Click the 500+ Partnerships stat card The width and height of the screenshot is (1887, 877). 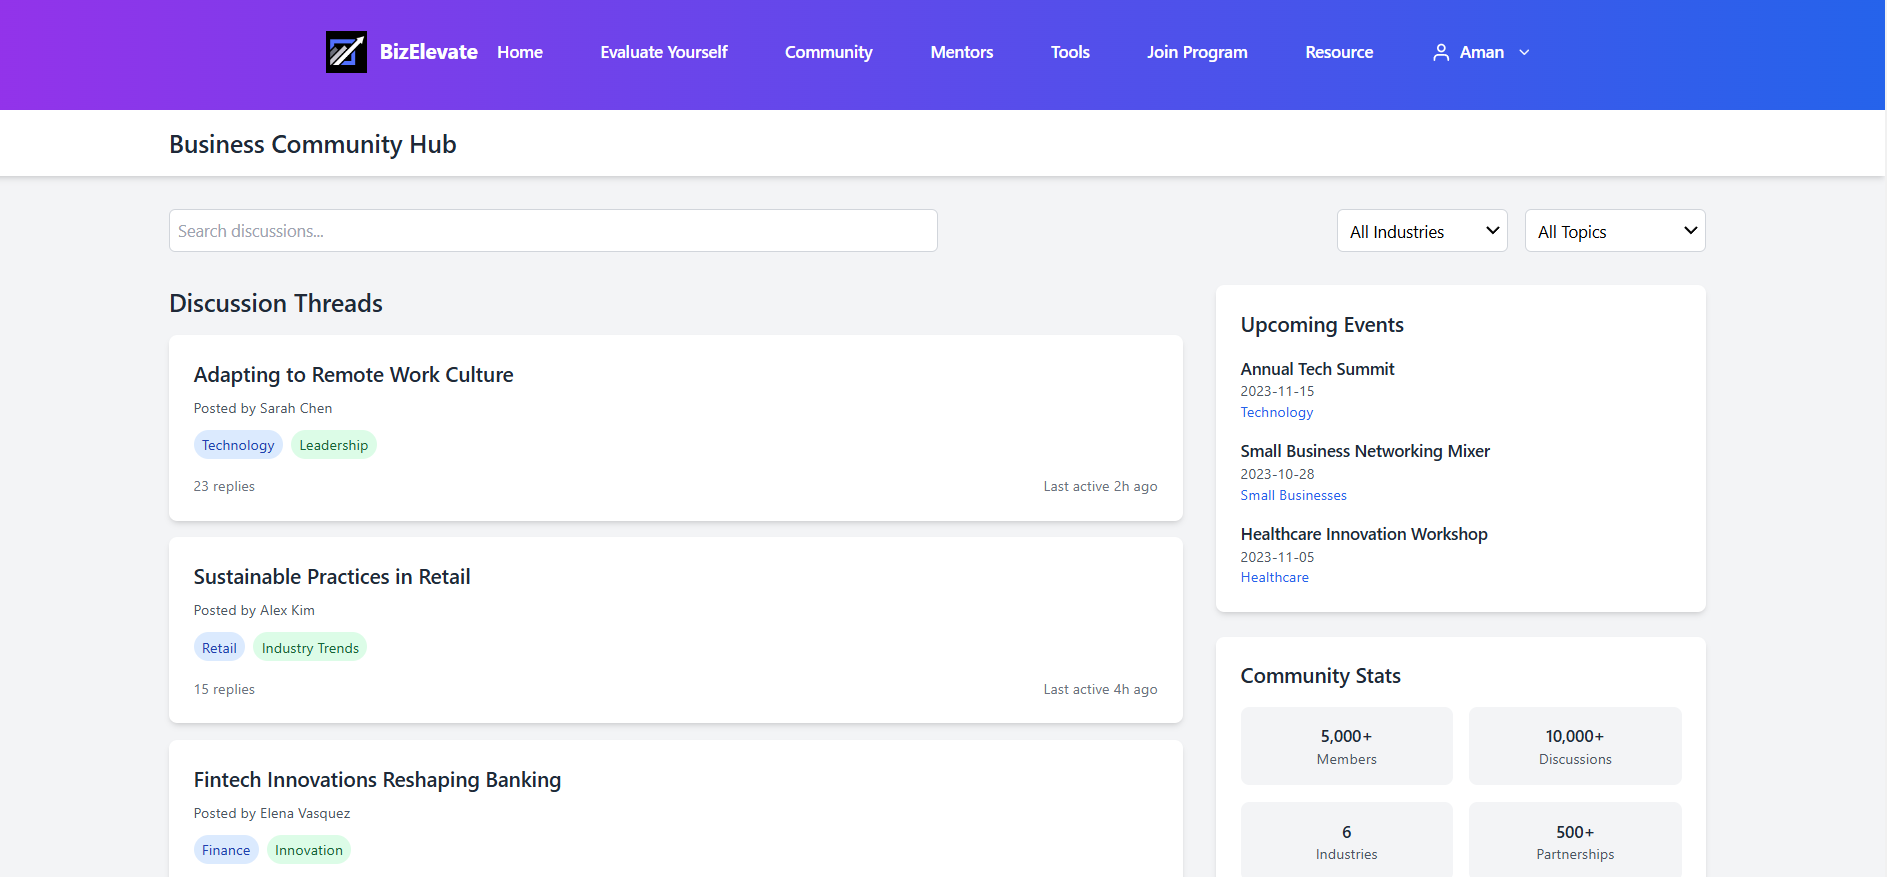1575,841
